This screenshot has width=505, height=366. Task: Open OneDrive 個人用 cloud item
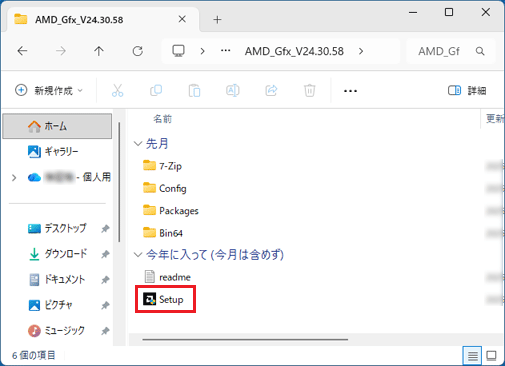69,177
